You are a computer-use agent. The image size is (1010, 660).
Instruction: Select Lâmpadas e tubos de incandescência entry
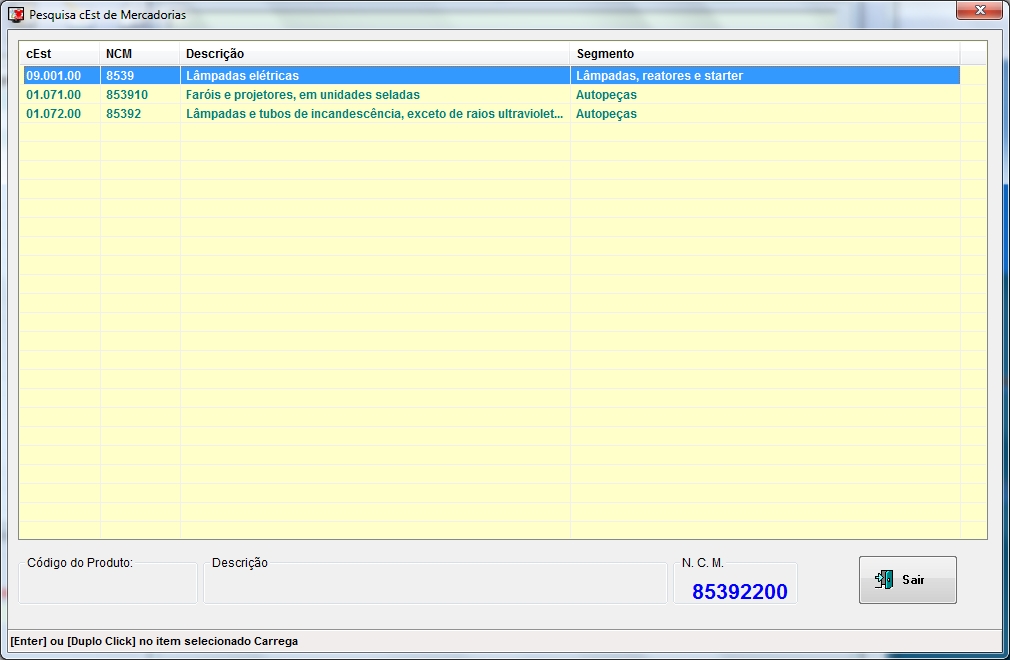coord(374,114)
